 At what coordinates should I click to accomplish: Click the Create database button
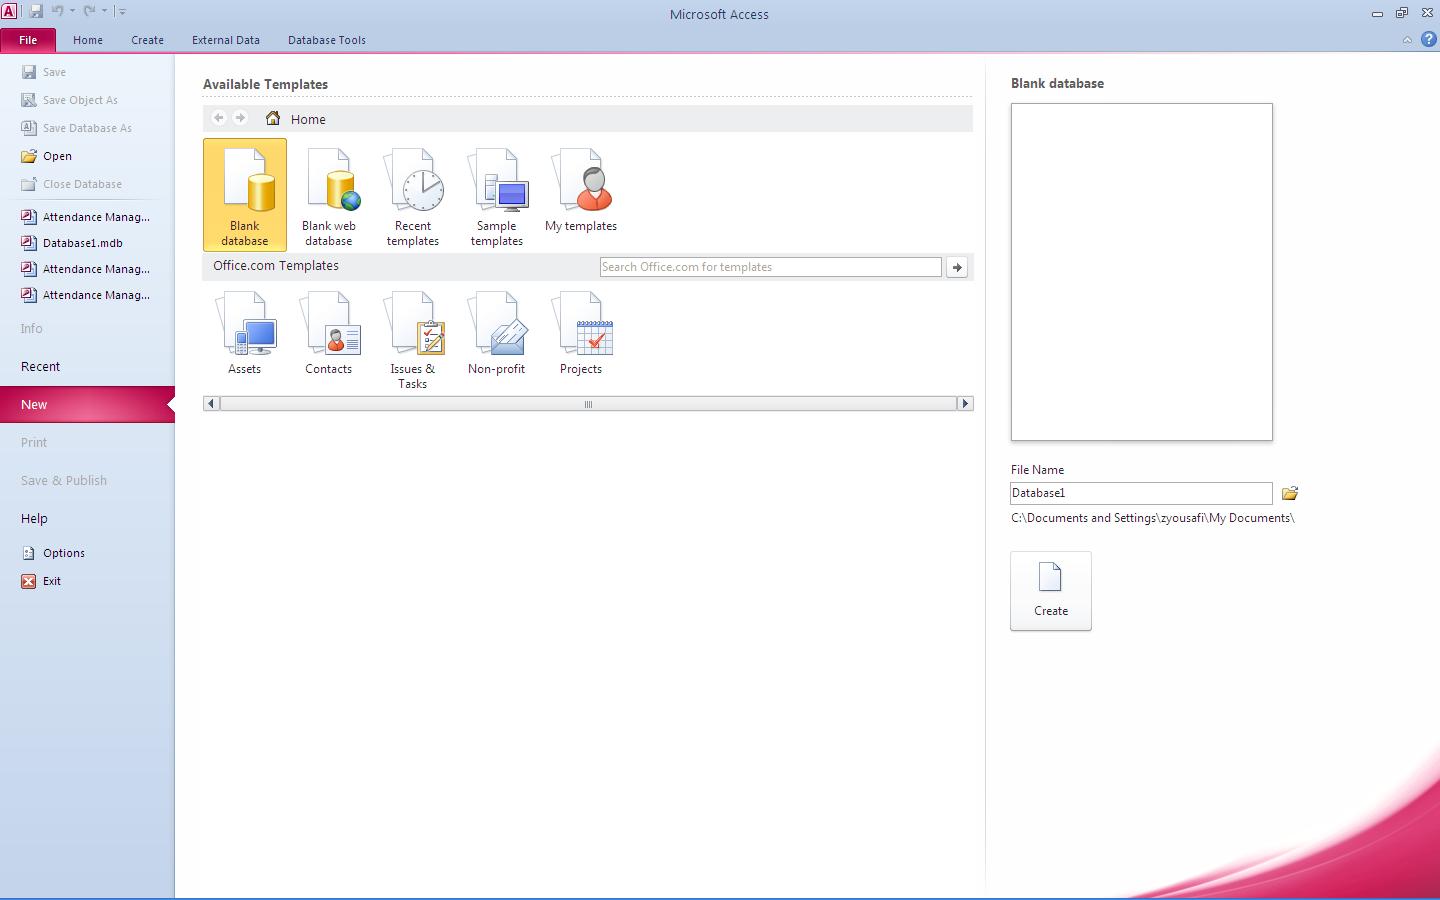pyautogui.click(x=1051, y=591)
